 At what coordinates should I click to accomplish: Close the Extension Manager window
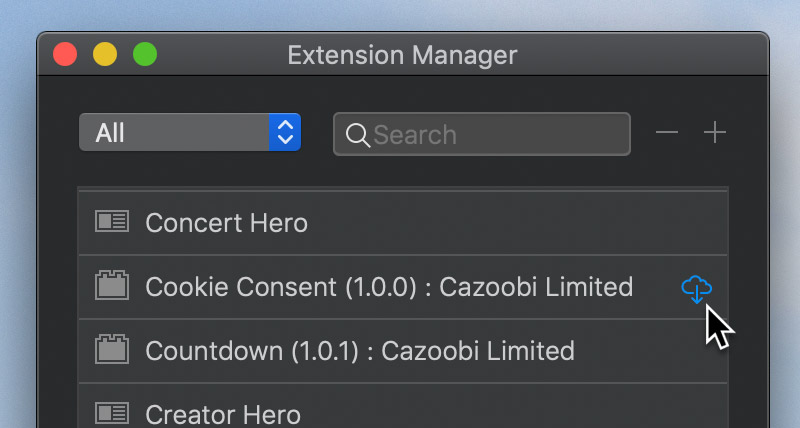(x=65, y=54)
